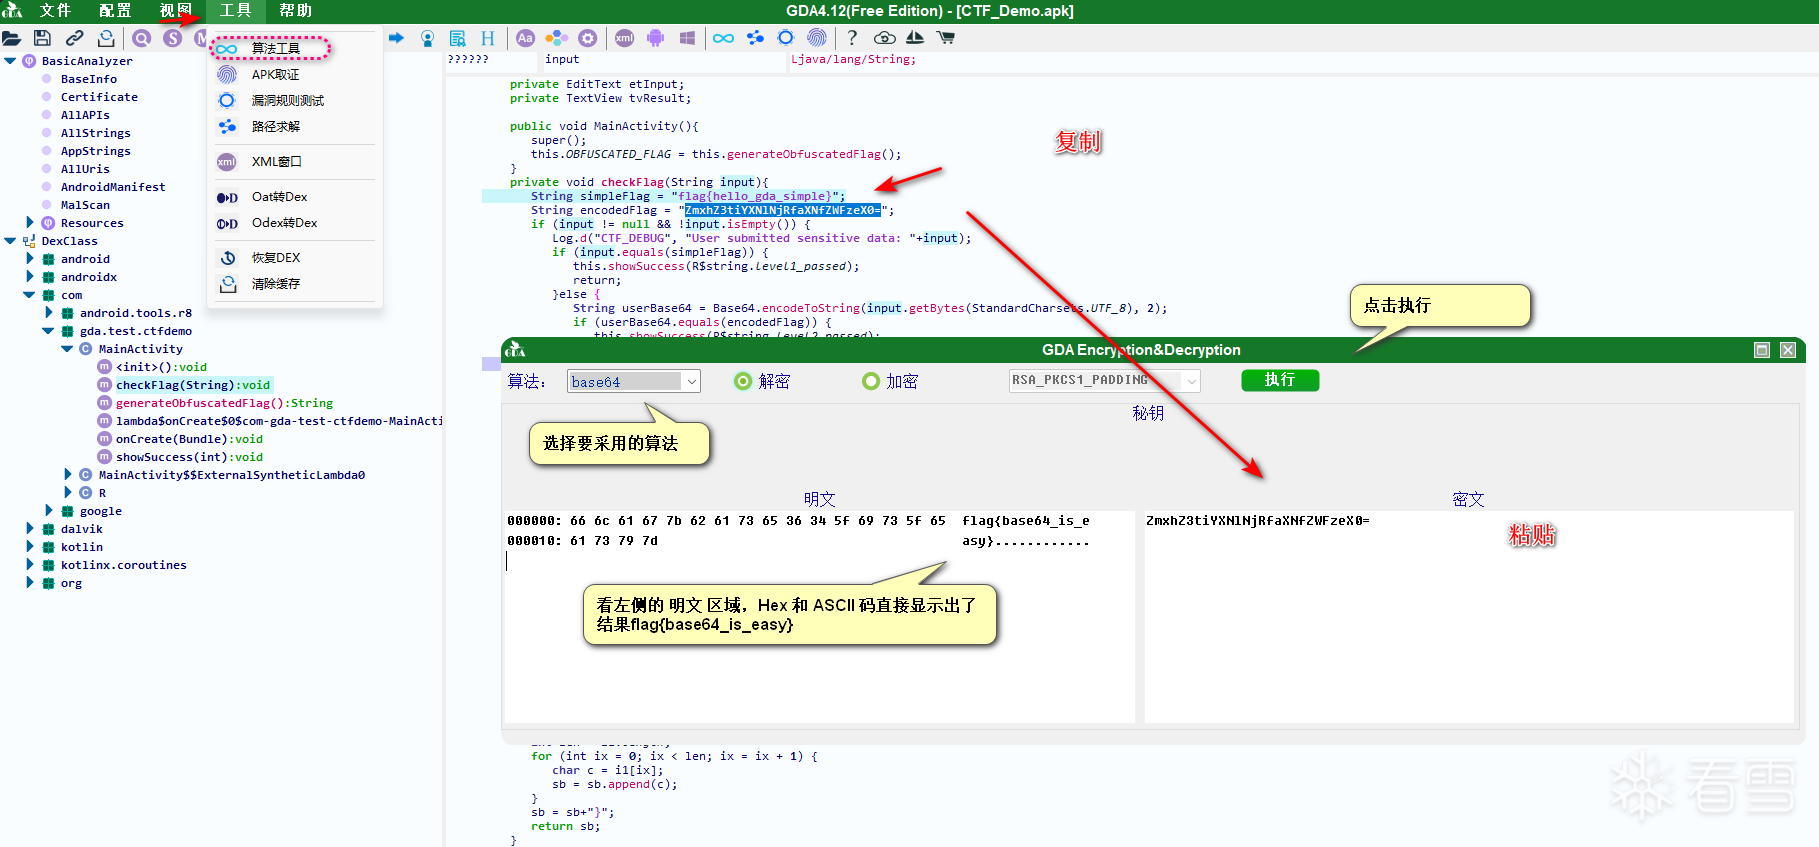Collapse the gda.test.ctfdemo package node
This screenshot has width=1819, height=847.
click(48, 331)
